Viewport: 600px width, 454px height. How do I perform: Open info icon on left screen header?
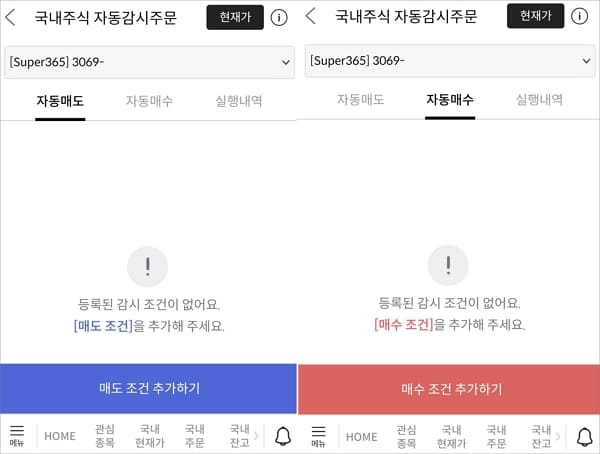point(279,17)
